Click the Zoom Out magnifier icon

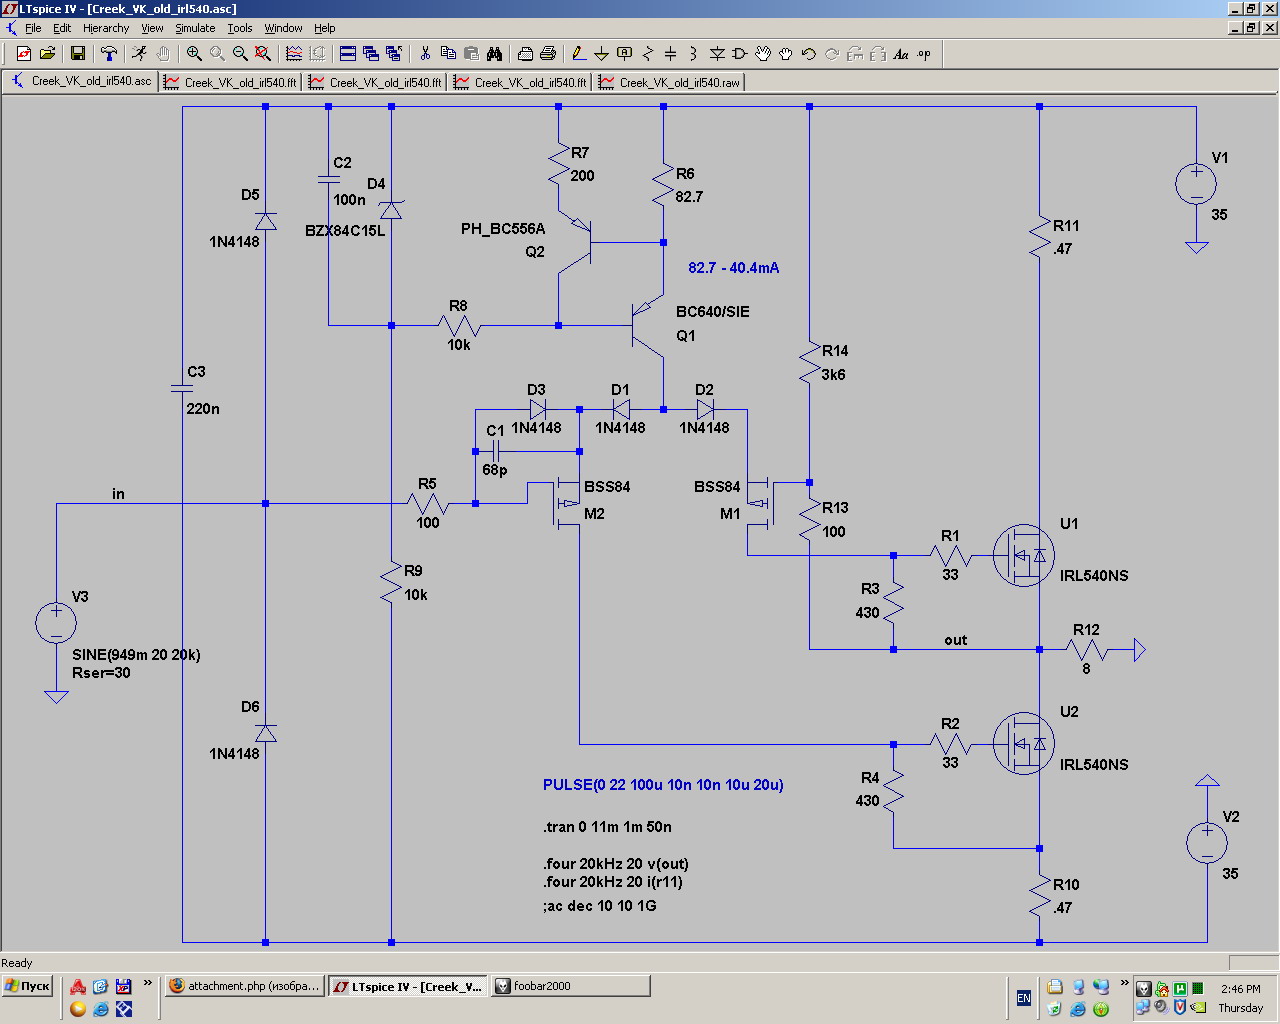pyautogui.click(x=240, y=54)
